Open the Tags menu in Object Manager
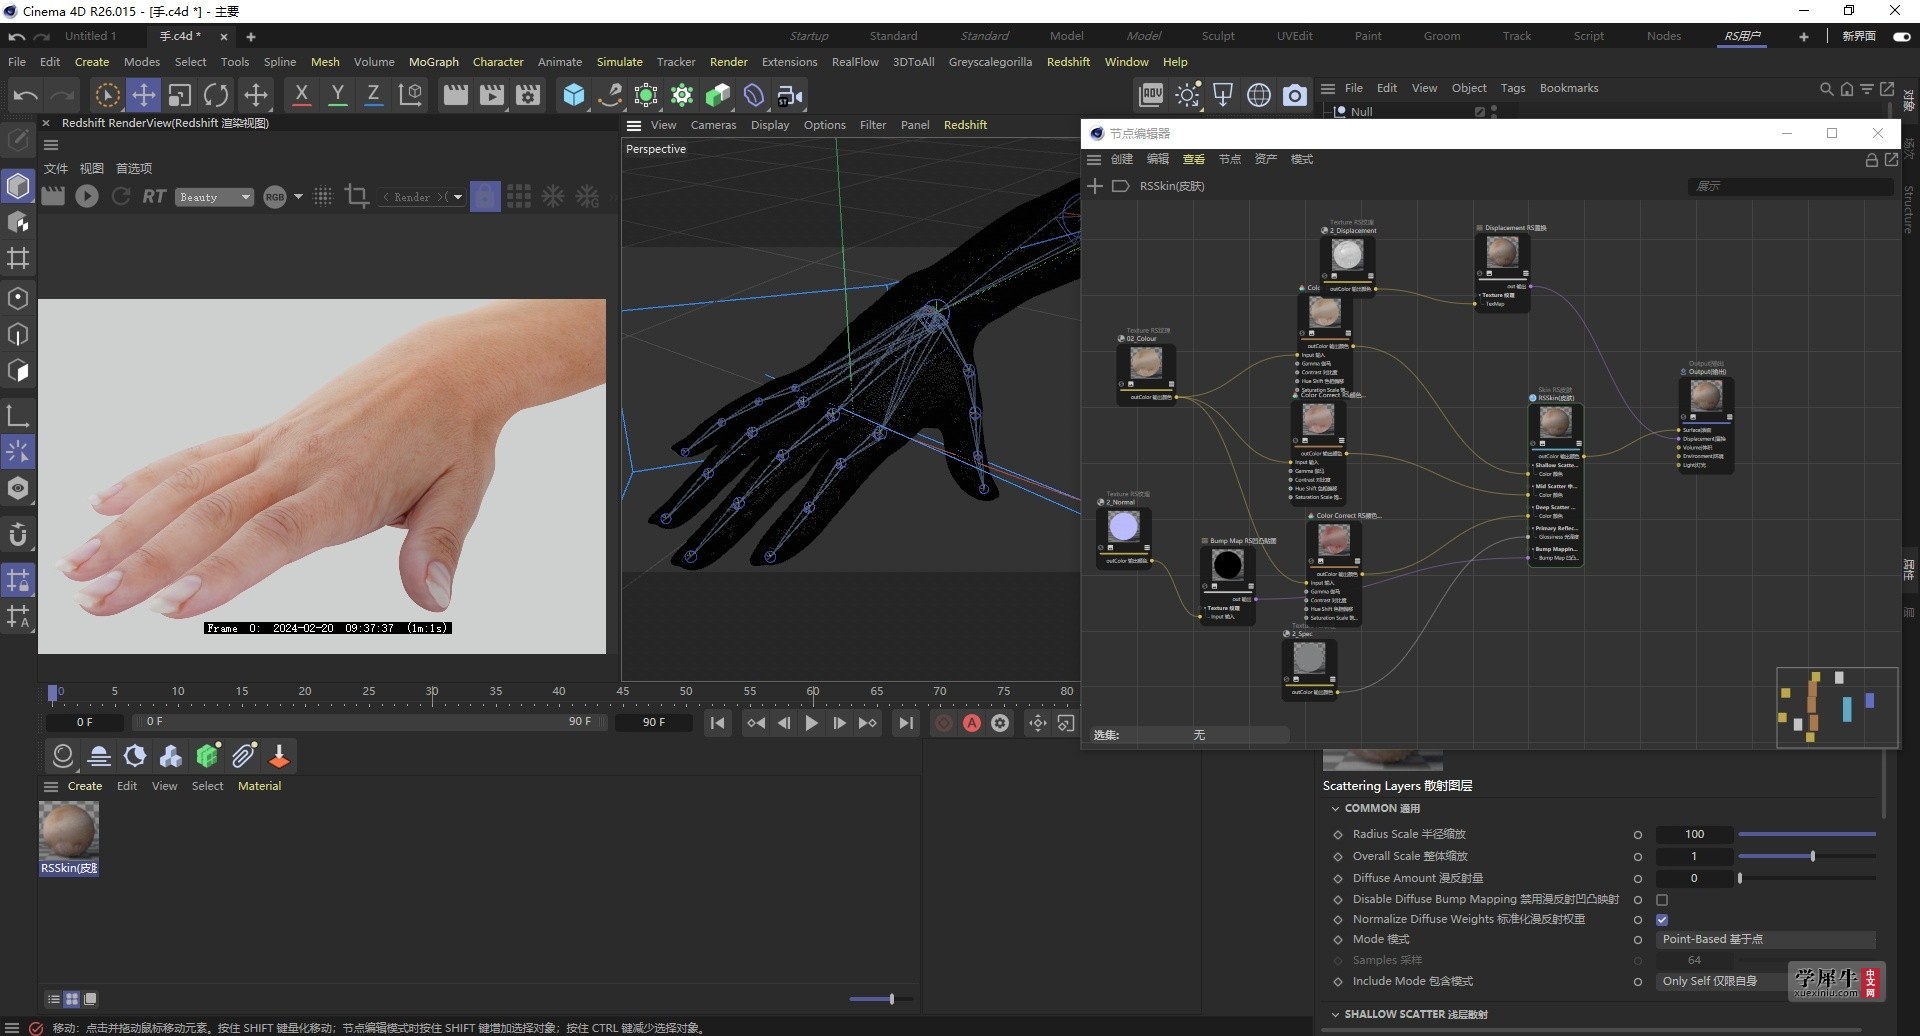The width and height of the screenshot is (1920, 1036). pyautogui.click(x=1513, y=88)
